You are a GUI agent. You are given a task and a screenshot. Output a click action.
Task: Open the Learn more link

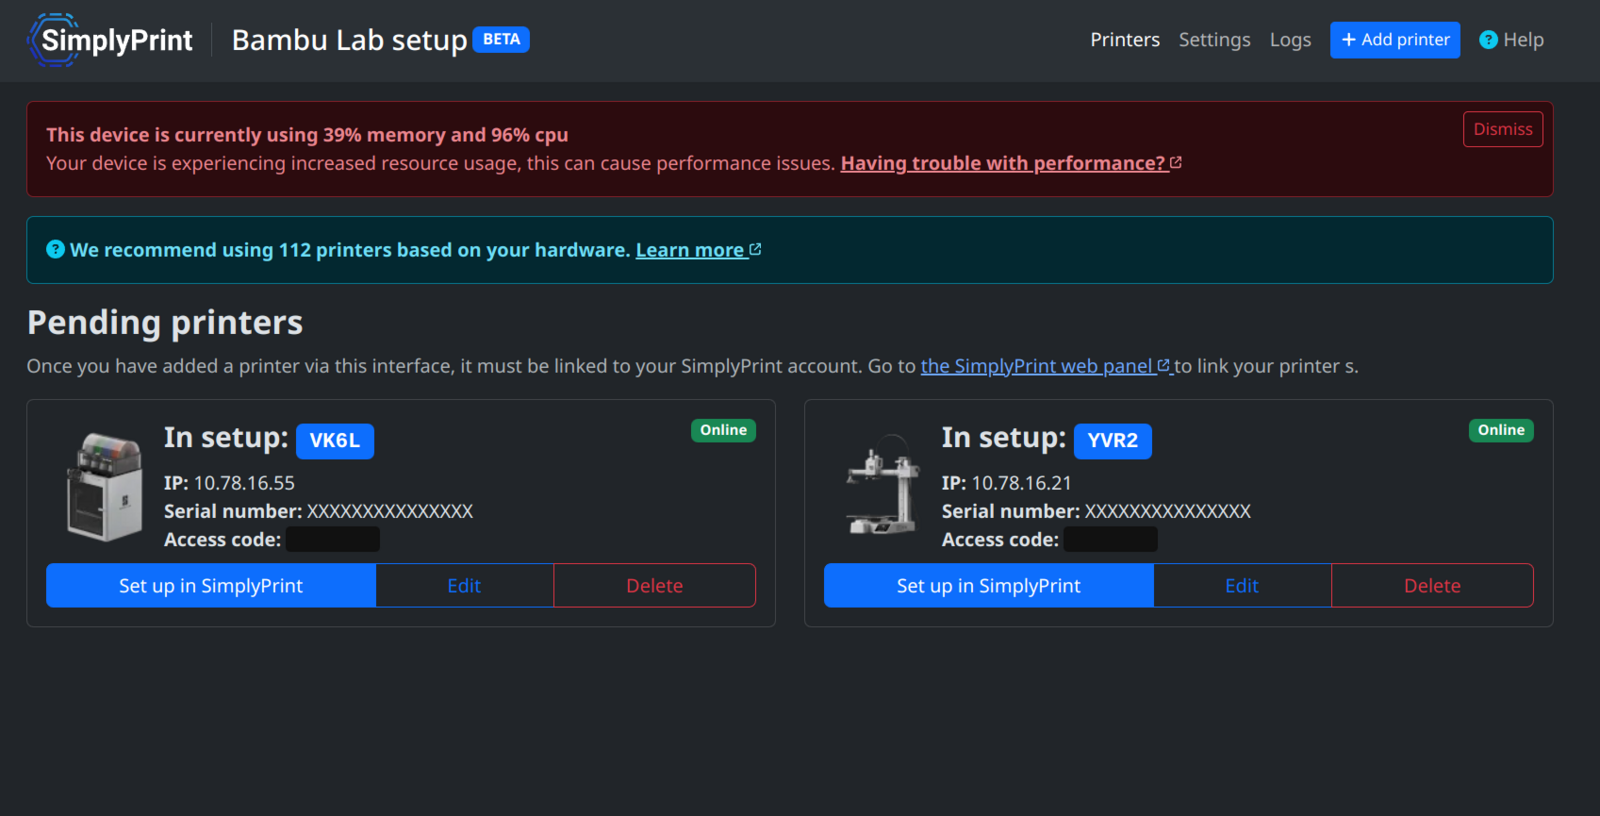(x=698, y=250)
